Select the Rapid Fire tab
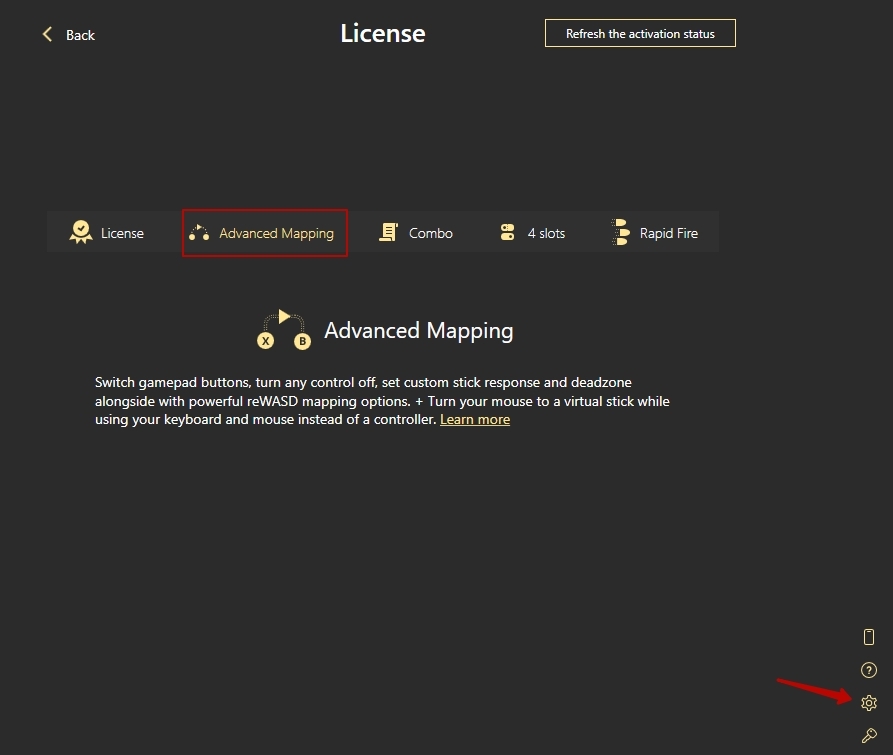This screenshot has width=893, height=755. (x=654, y=233)
